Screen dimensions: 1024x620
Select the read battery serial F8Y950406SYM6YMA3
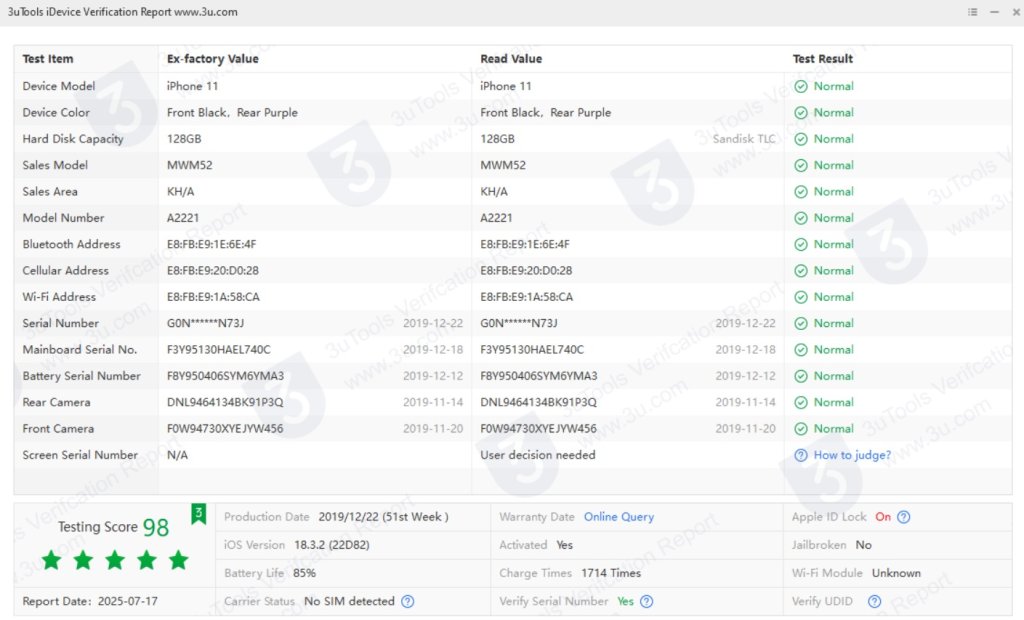click(x=539, y=376)
